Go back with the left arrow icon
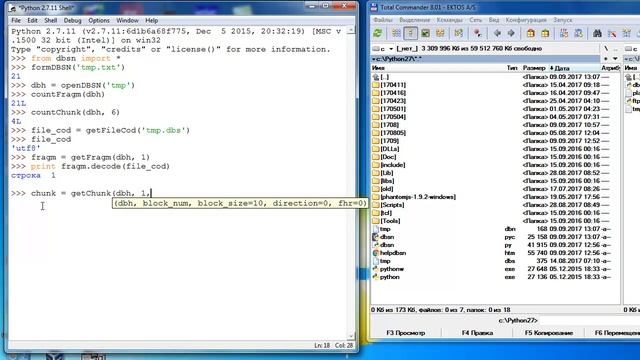 [x=497, y=33]
